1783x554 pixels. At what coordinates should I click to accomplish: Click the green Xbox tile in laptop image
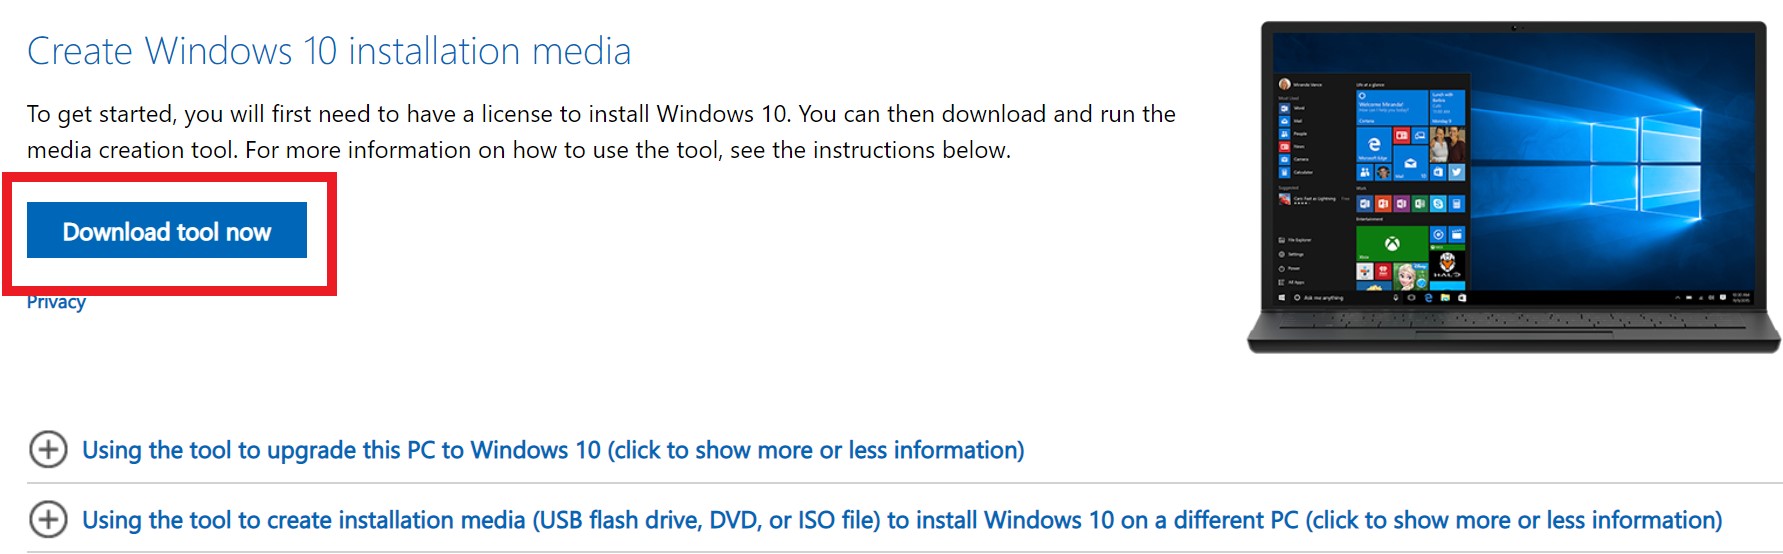(1391, 243)
